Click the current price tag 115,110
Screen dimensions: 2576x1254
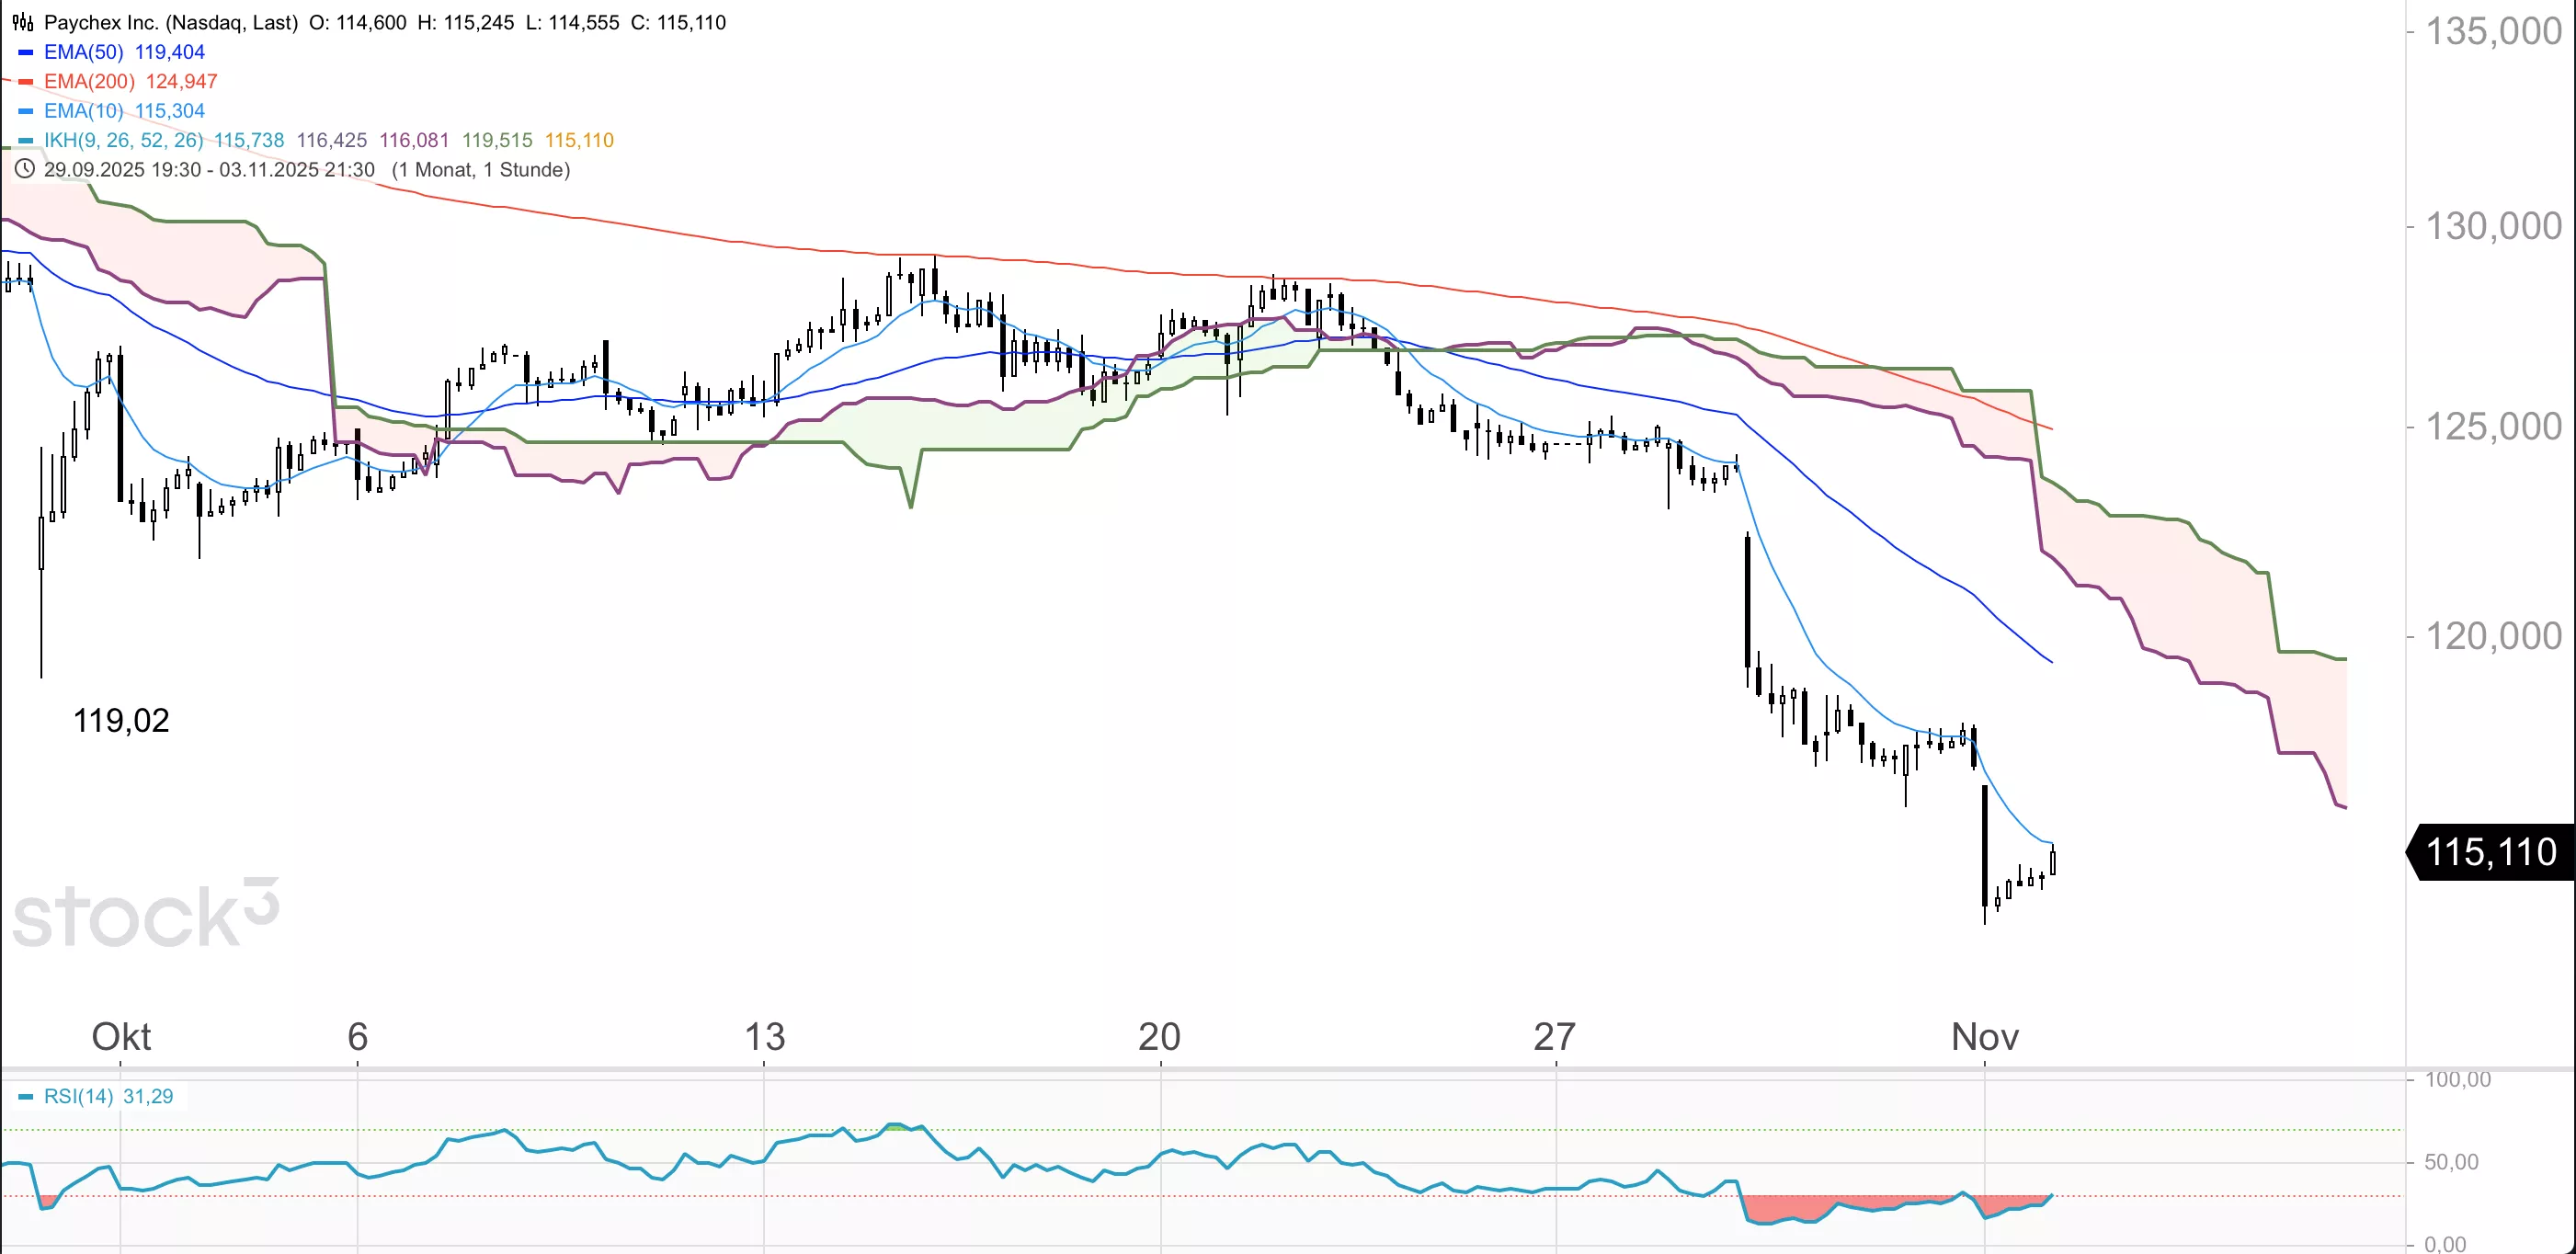2491,852
